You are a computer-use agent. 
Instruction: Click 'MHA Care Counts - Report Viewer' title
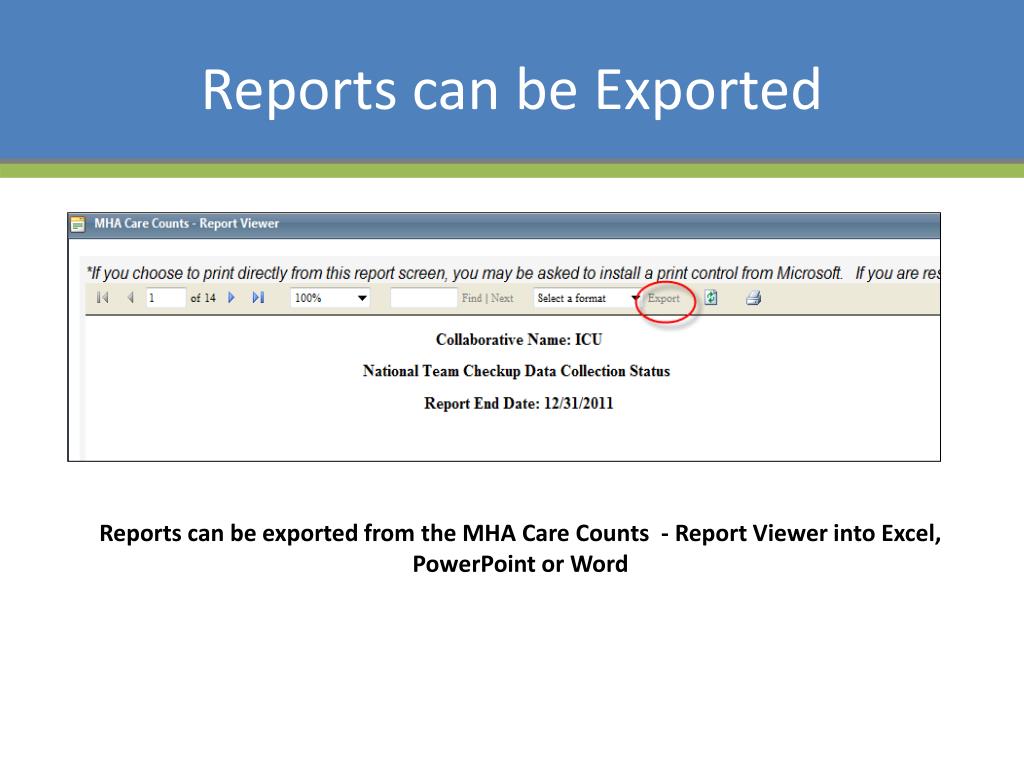pos(187,223)
